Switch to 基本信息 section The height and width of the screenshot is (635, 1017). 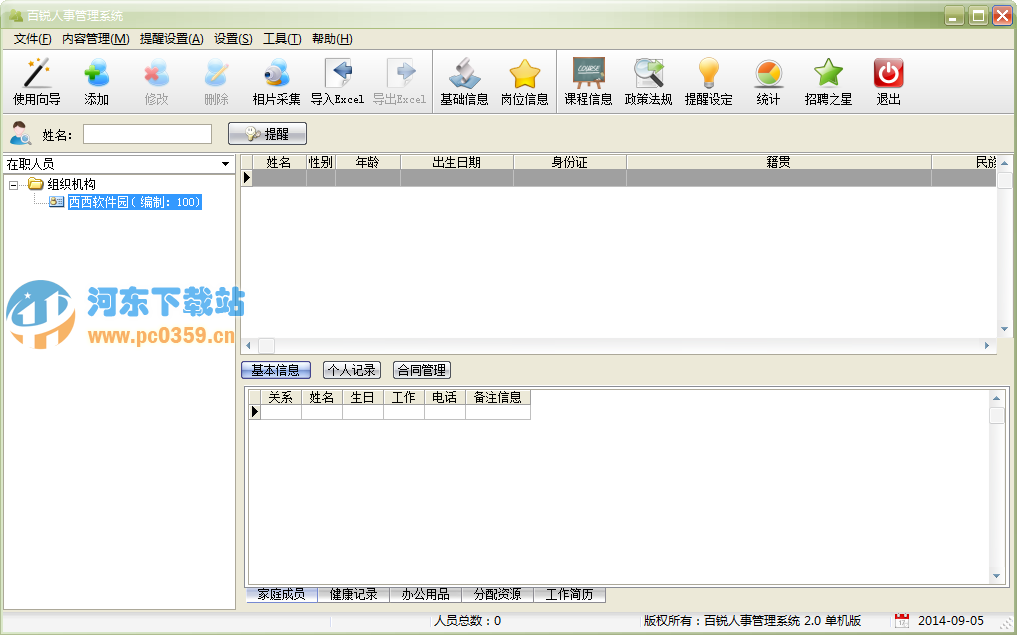tap(276, 370)
